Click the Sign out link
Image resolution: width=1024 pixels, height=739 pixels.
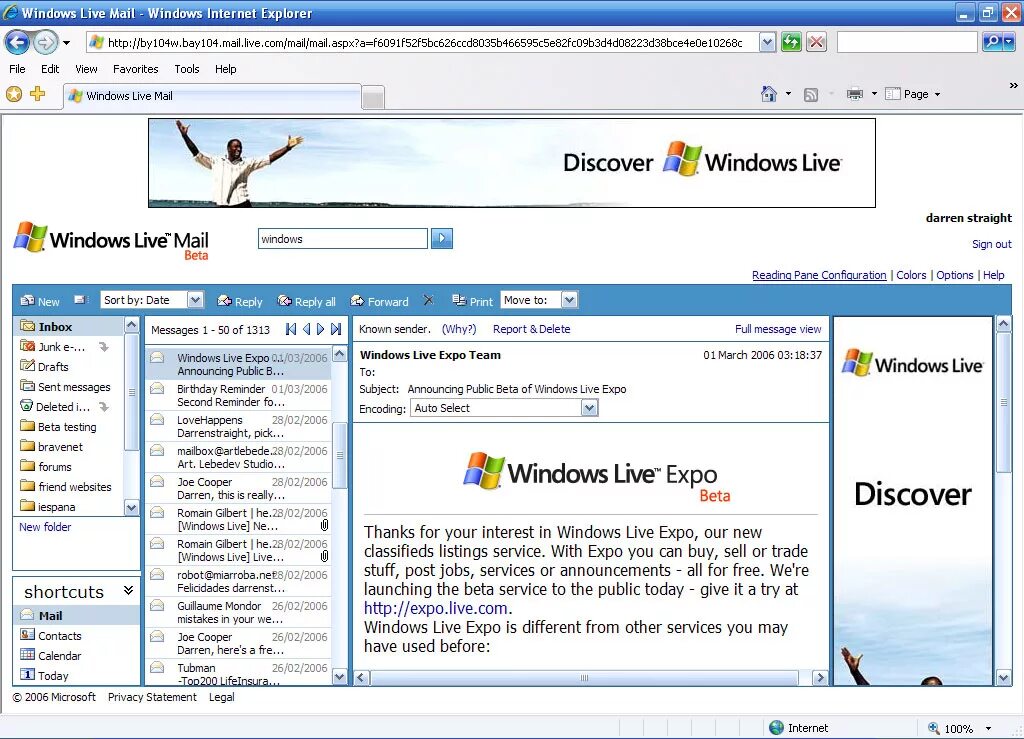coord(991,244)
